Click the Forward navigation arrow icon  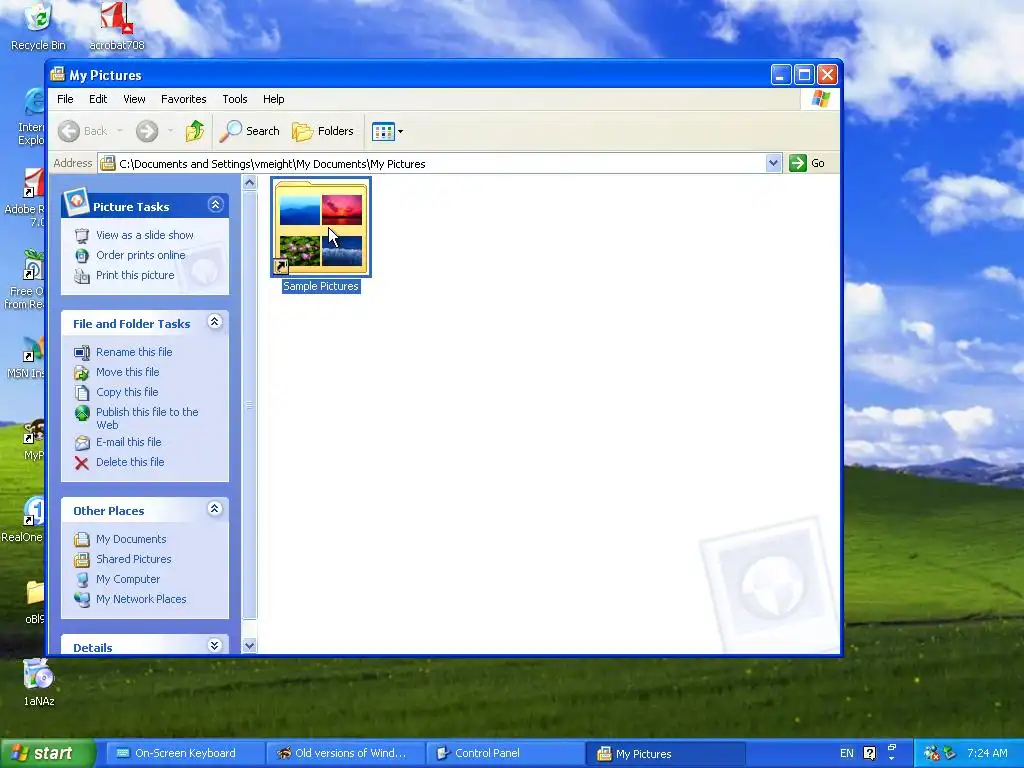tap(147, 131)
